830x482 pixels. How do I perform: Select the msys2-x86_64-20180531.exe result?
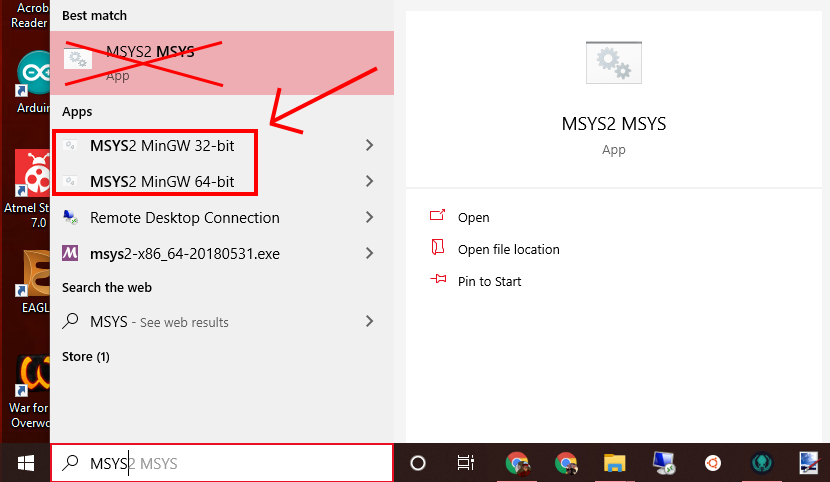[x=222, y=253]
